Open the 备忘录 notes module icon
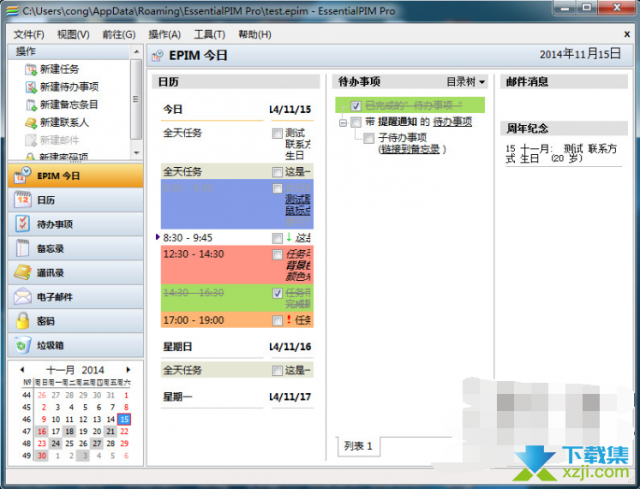Image resolution: width=640 pixels, height=489 pixels. [x=22, y=248]
